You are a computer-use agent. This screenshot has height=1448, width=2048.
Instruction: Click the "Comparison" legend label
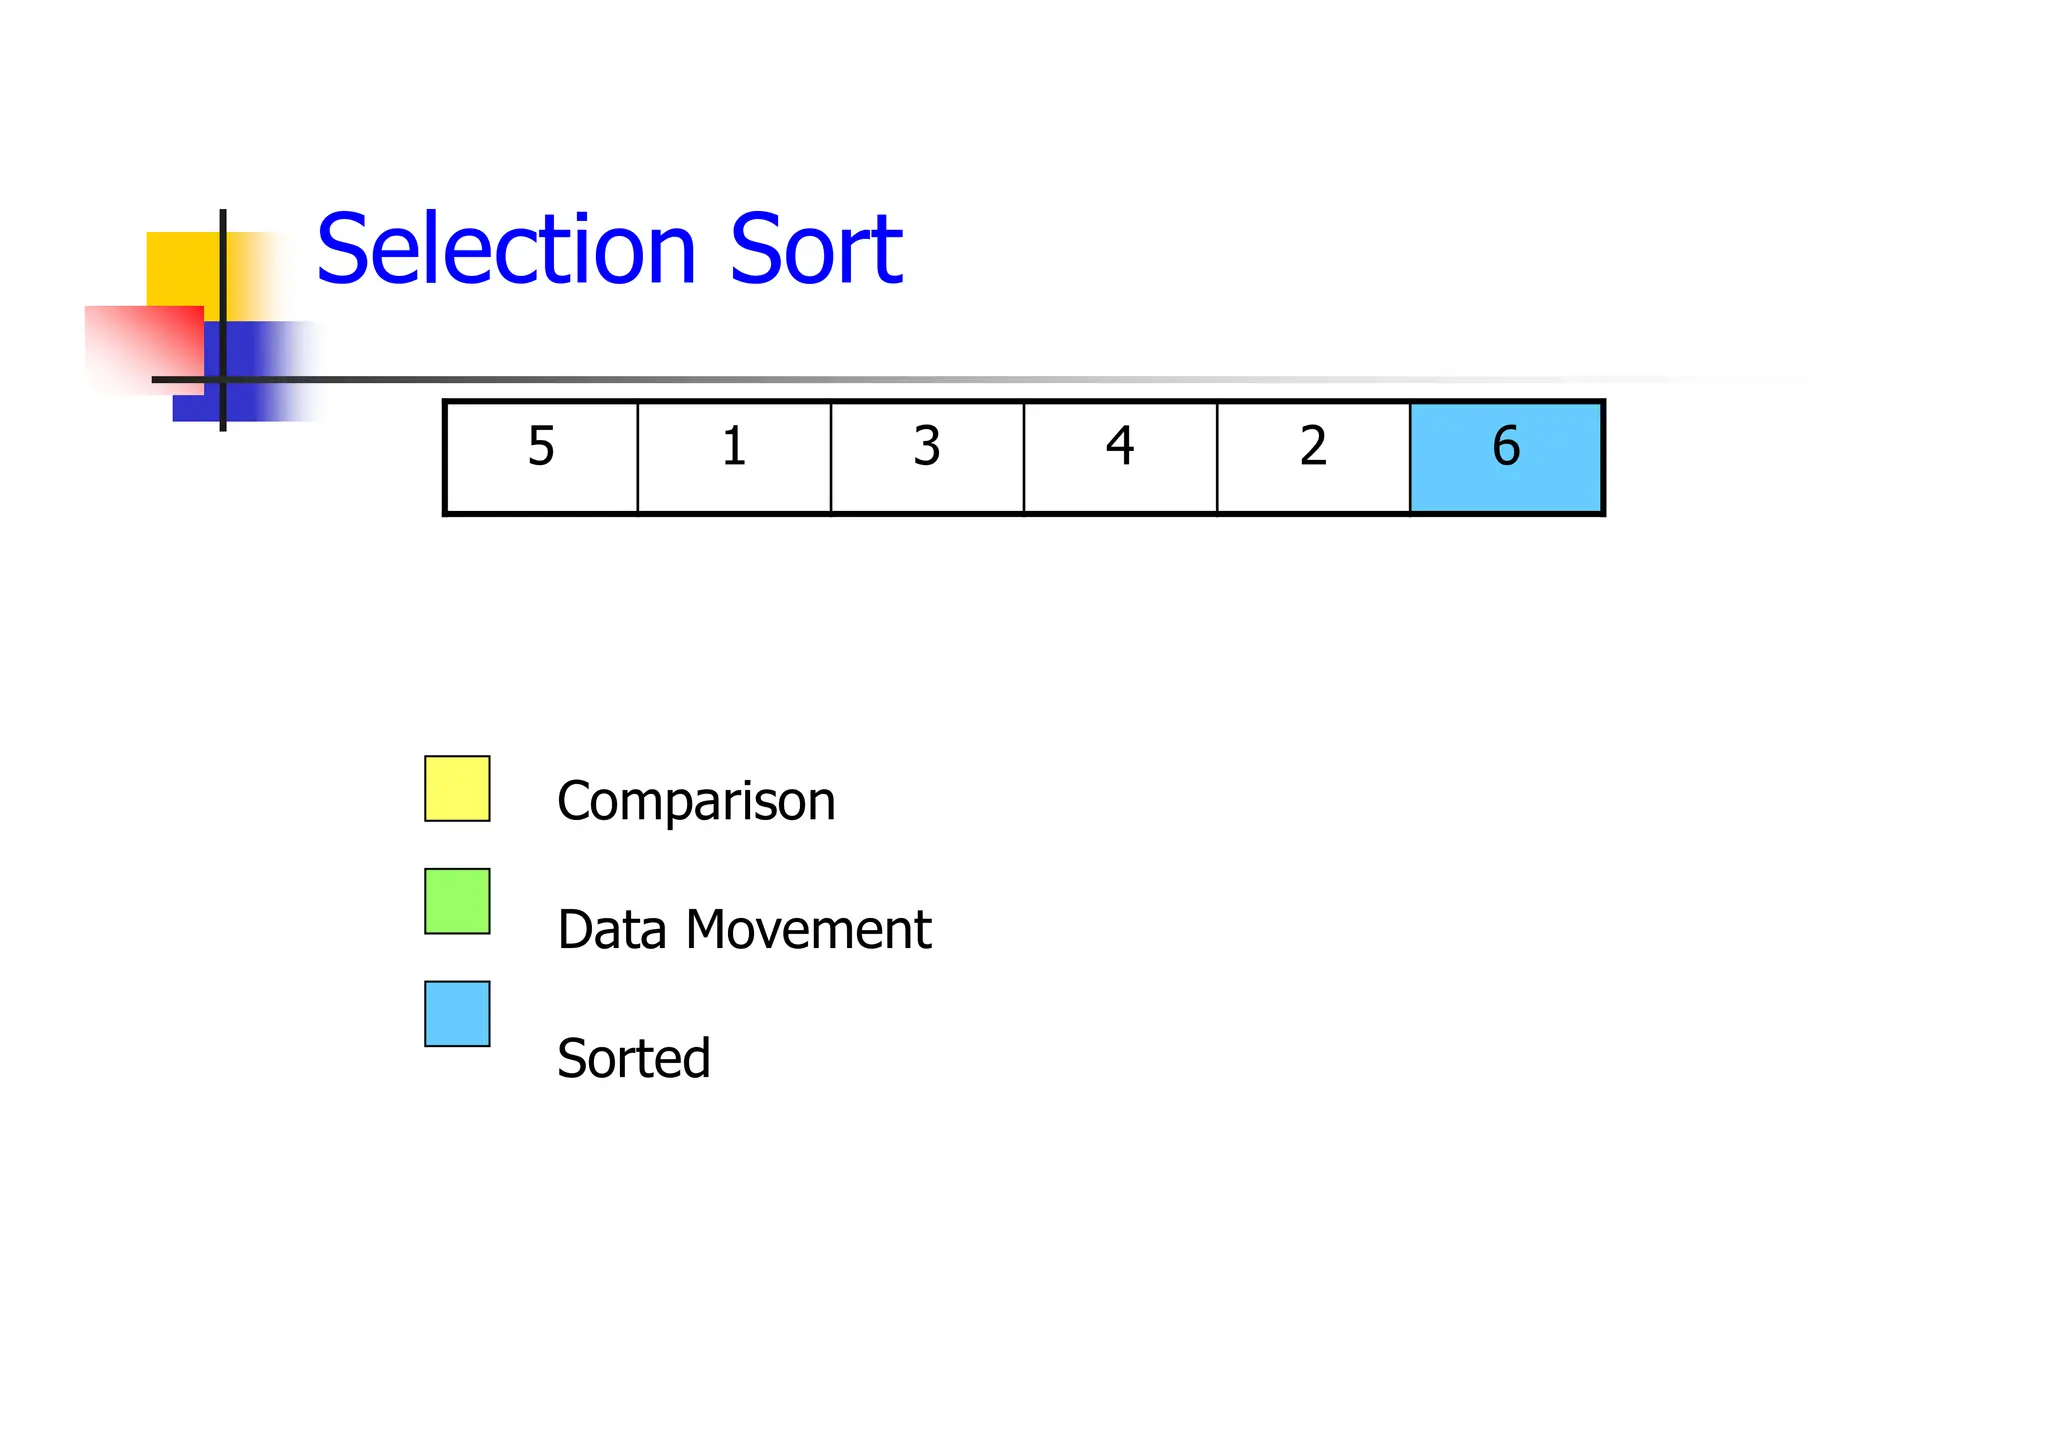click(696, 801)
